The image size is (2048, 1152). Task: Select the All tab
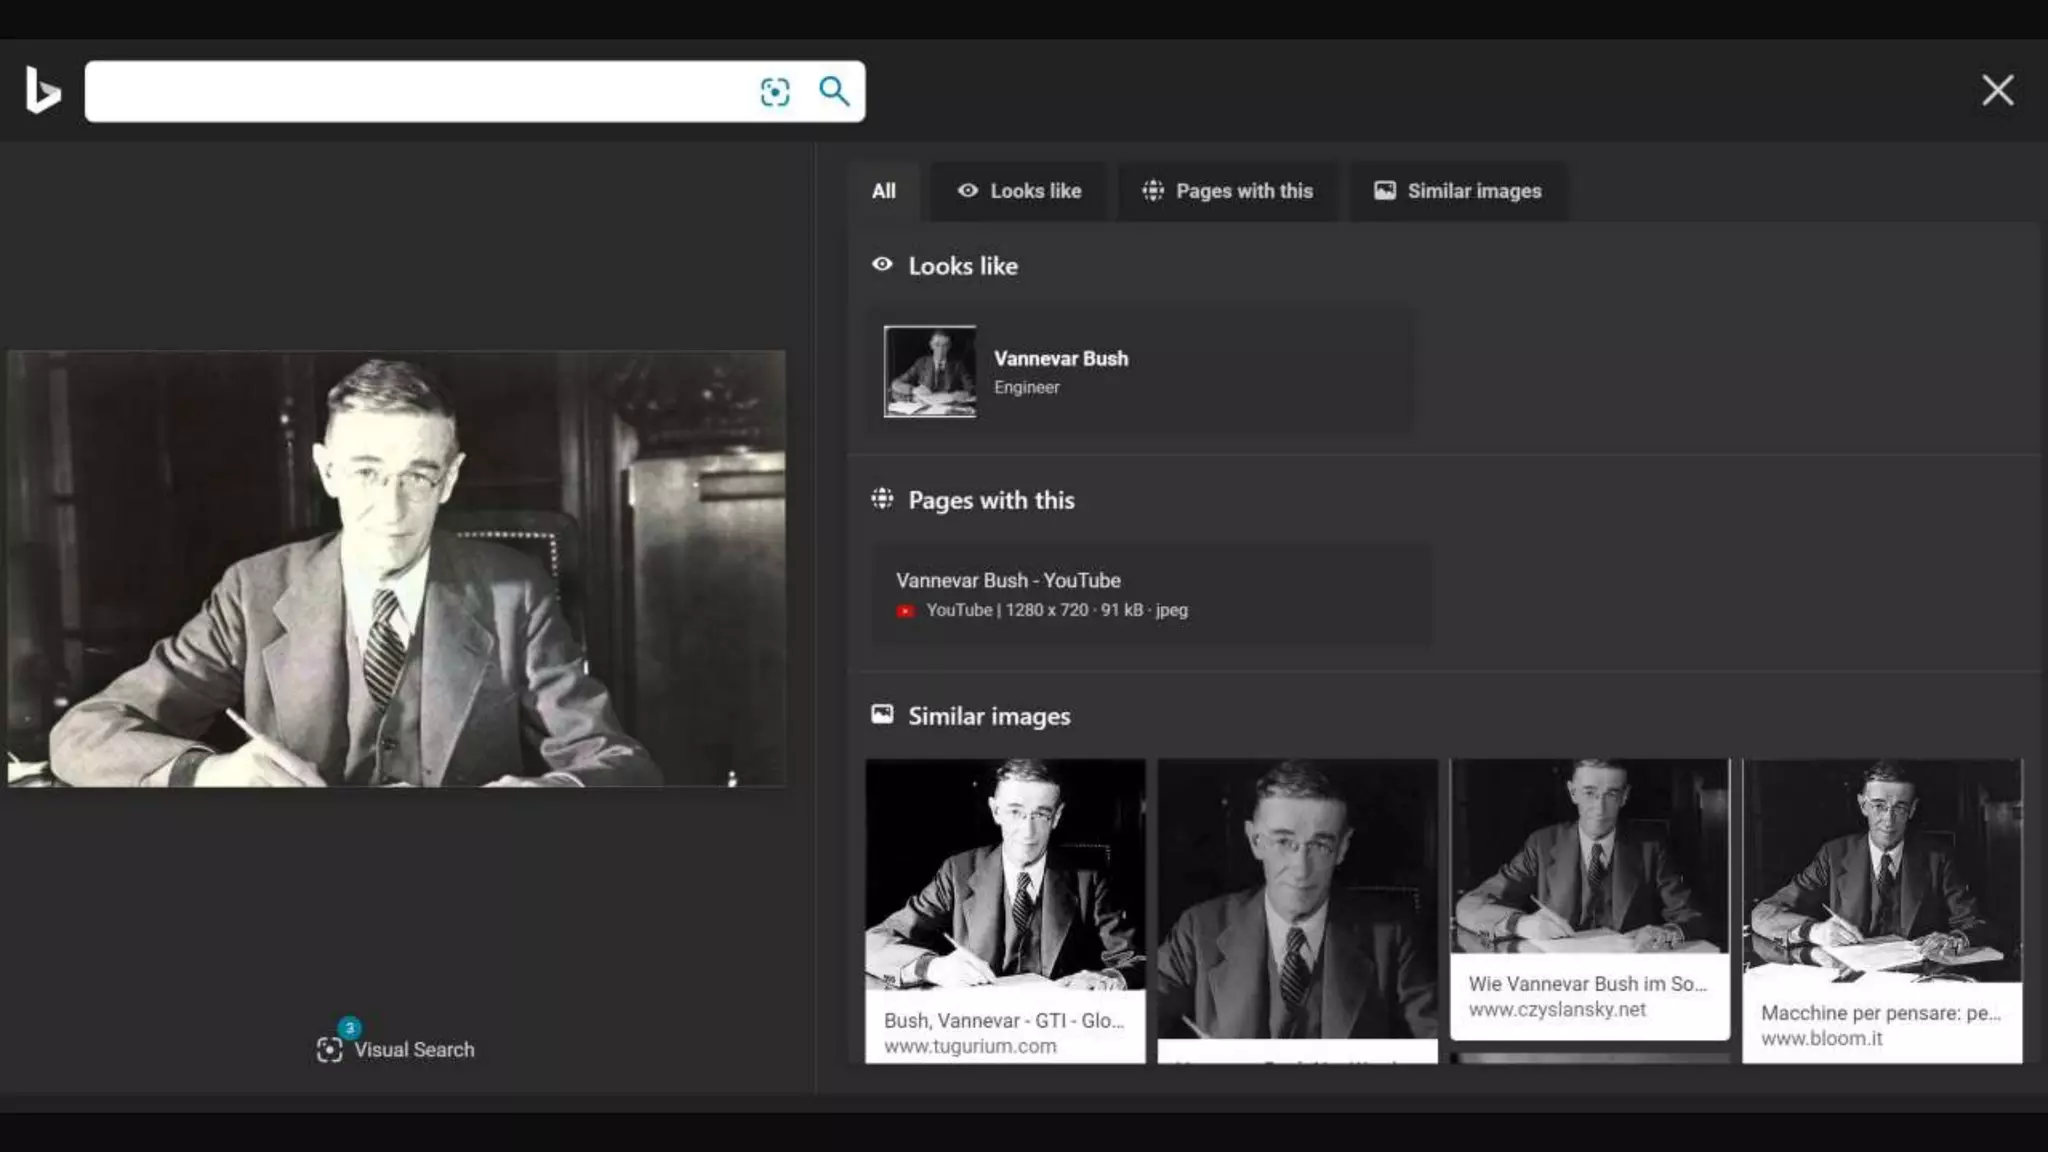pyautogui.click(x=883, y=191)
